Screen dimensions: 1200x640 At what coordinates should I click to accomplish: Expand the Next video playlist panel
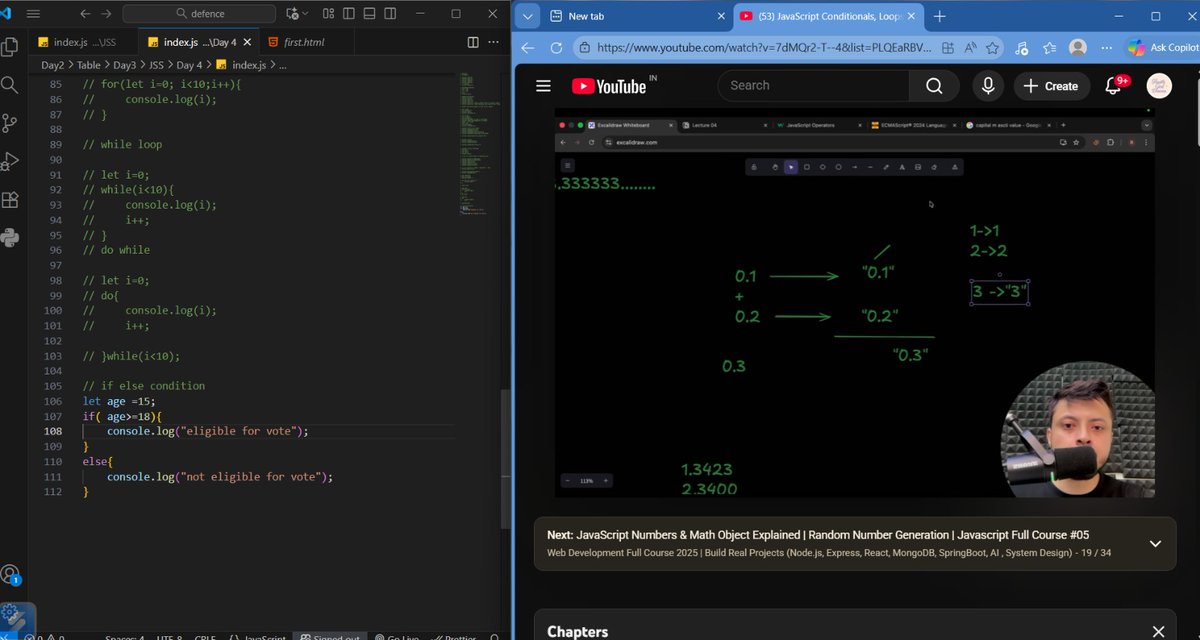point(1155,544)
